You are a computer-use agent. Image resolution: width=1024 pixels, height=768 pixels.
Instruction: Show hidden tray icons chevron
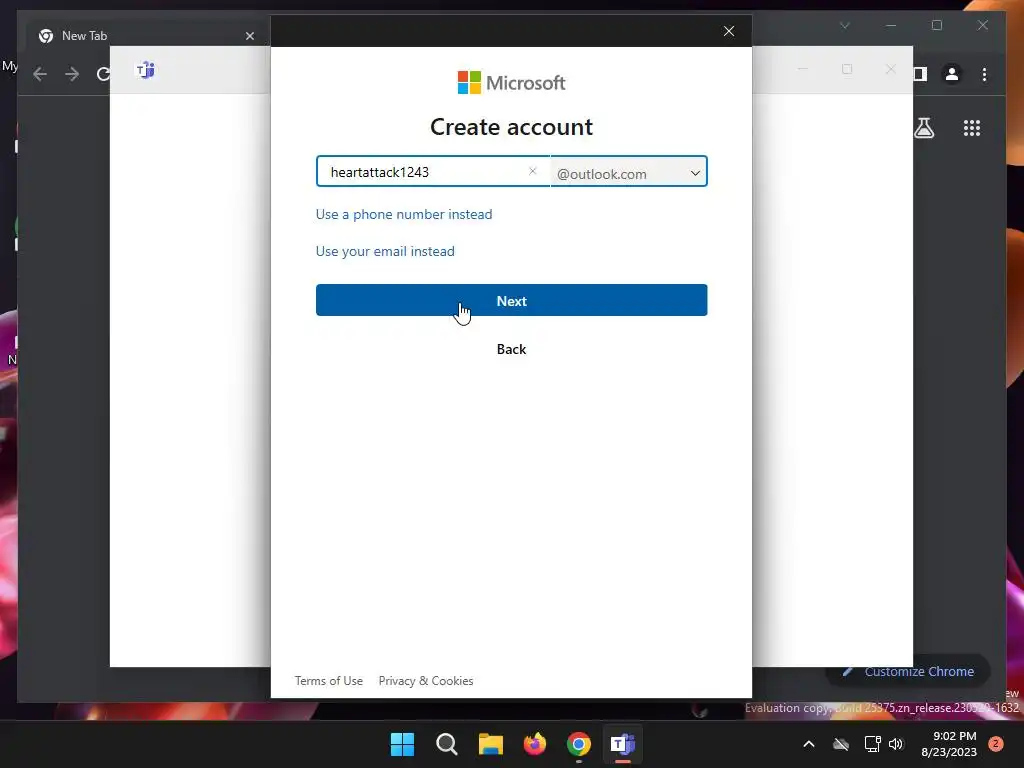pos(808,744)
